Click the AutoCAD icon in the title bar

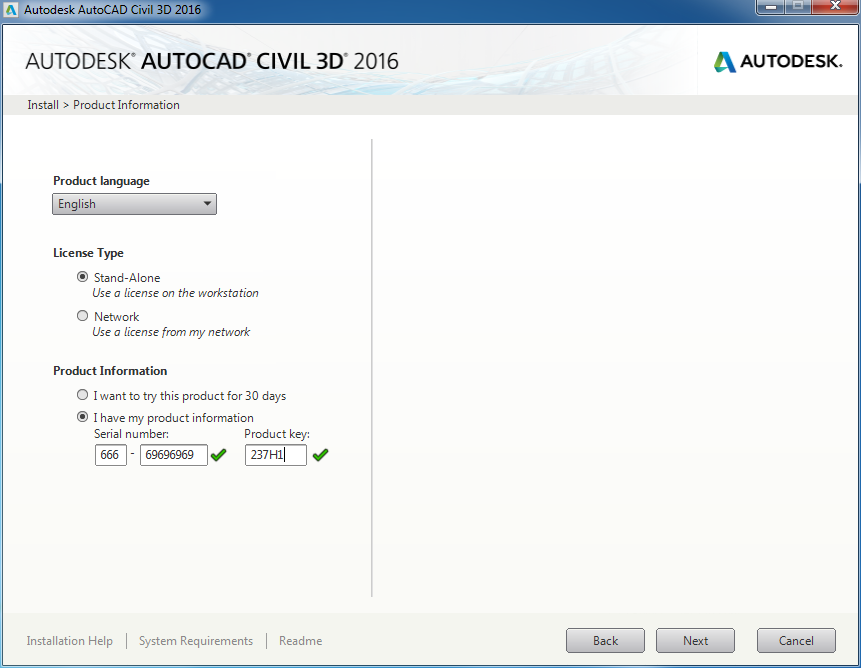11,10
